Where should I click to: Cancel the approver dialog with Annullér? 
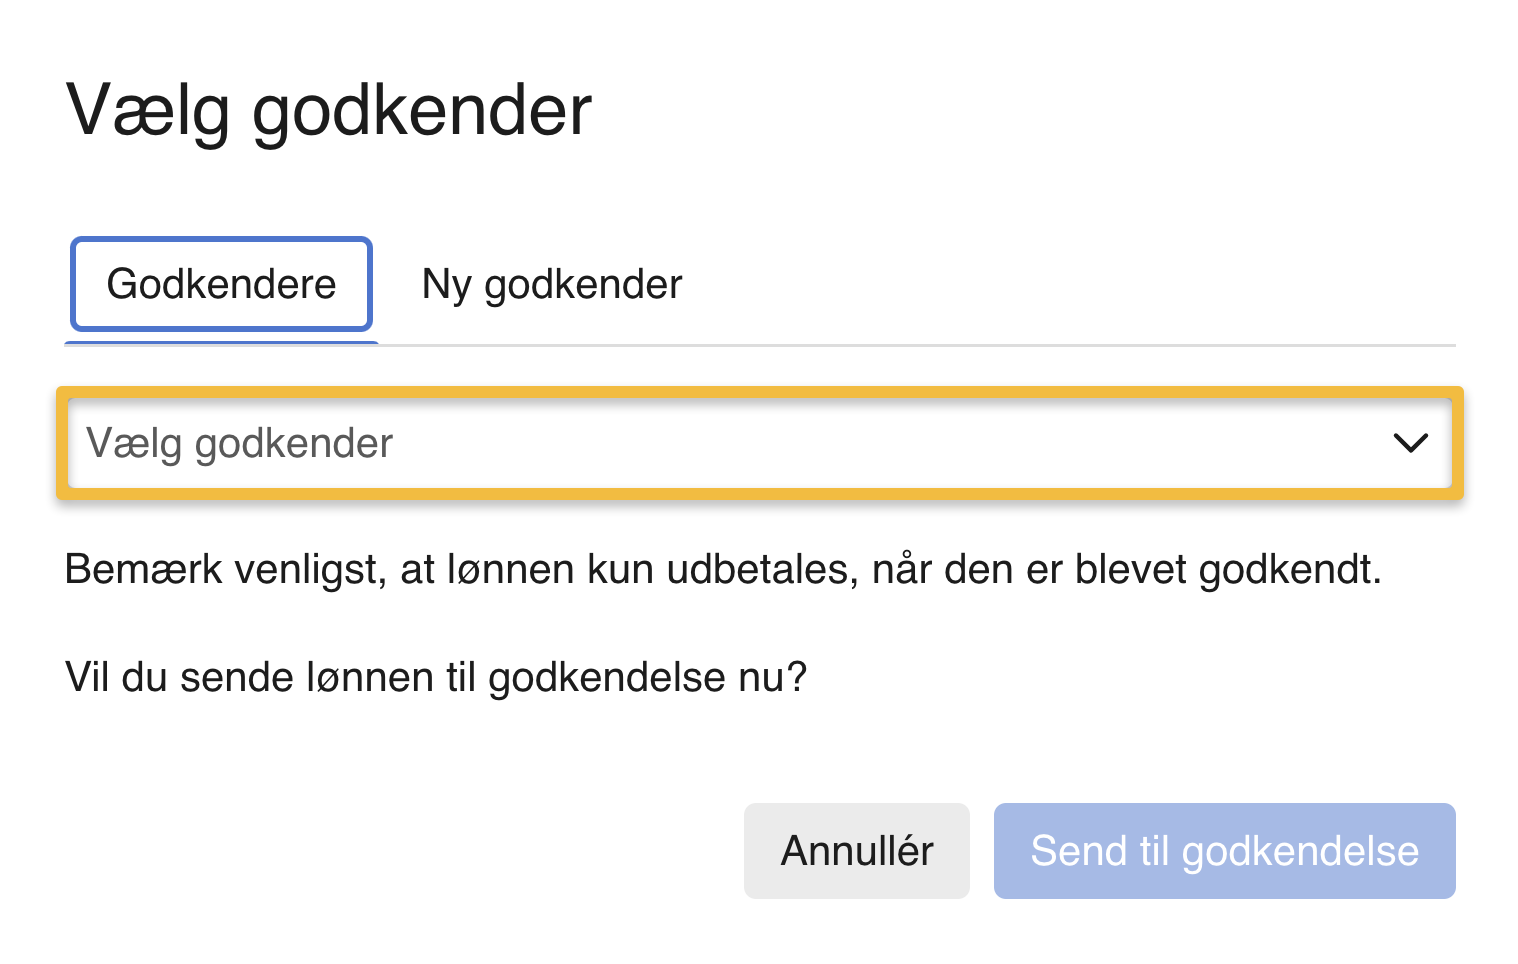point(856,851)
